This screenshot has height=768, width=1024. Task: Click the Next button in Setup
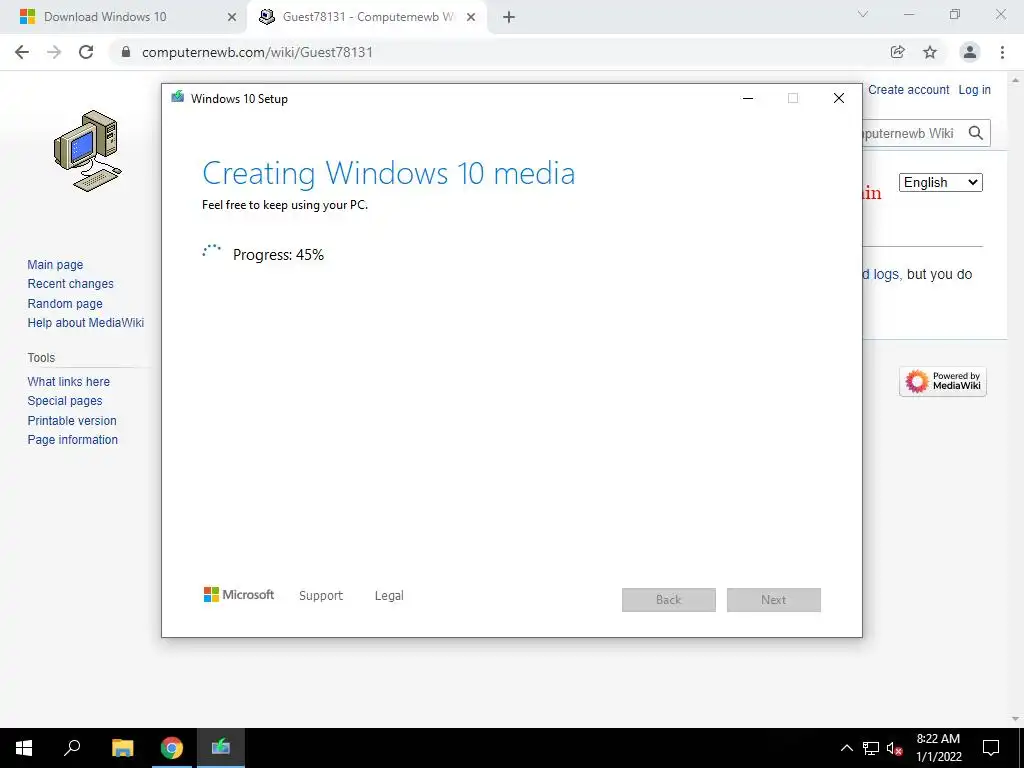coord(773,600)
